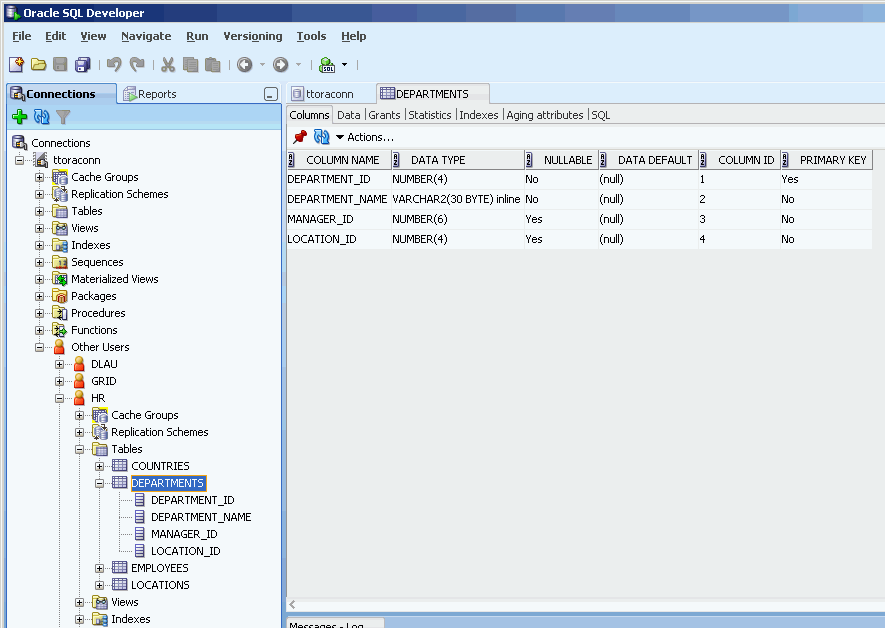Open the SQL Worksheet icon
Viewport: 885px width, 628px height.
click(x=327, y=65)
